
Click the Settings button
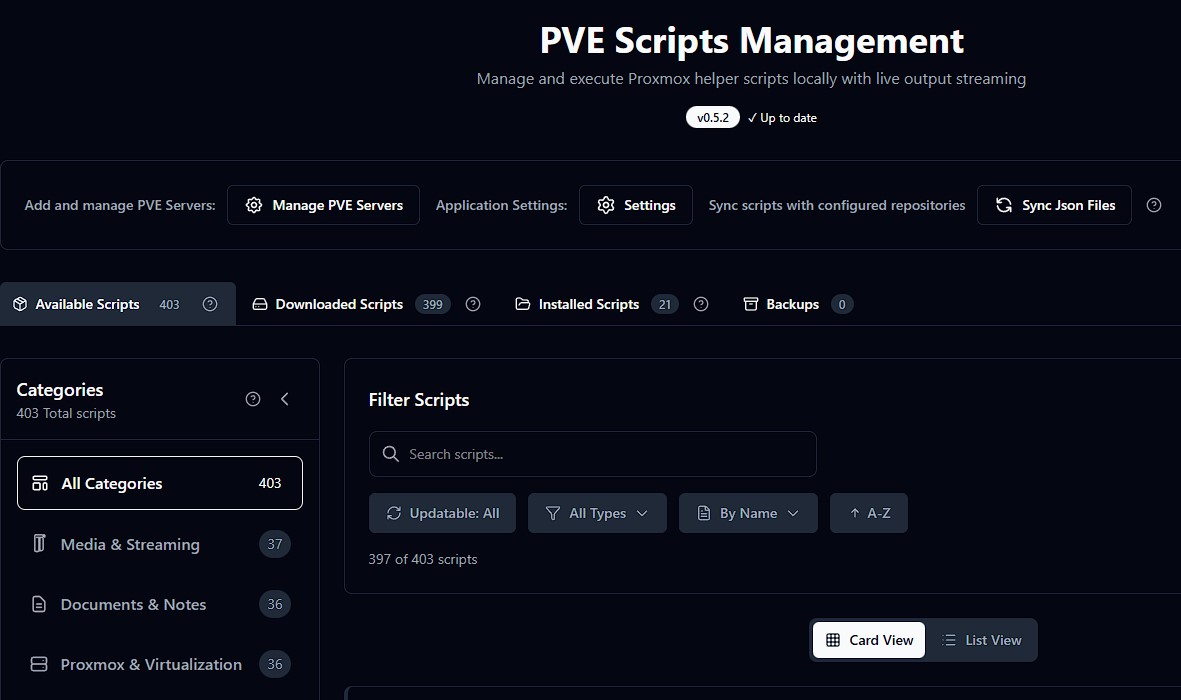(x=636, y=205)
